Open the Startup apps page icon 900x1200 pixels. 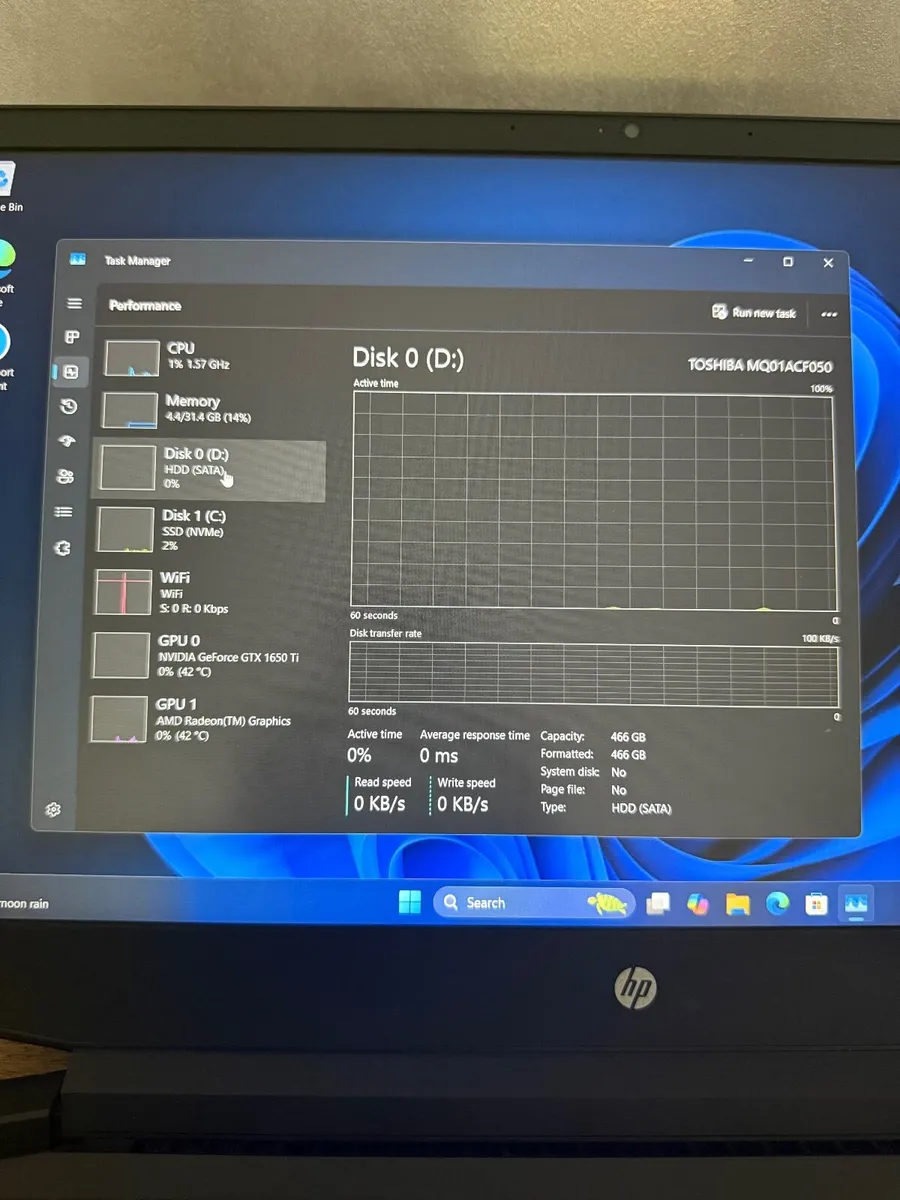click(x=67, y=442)
